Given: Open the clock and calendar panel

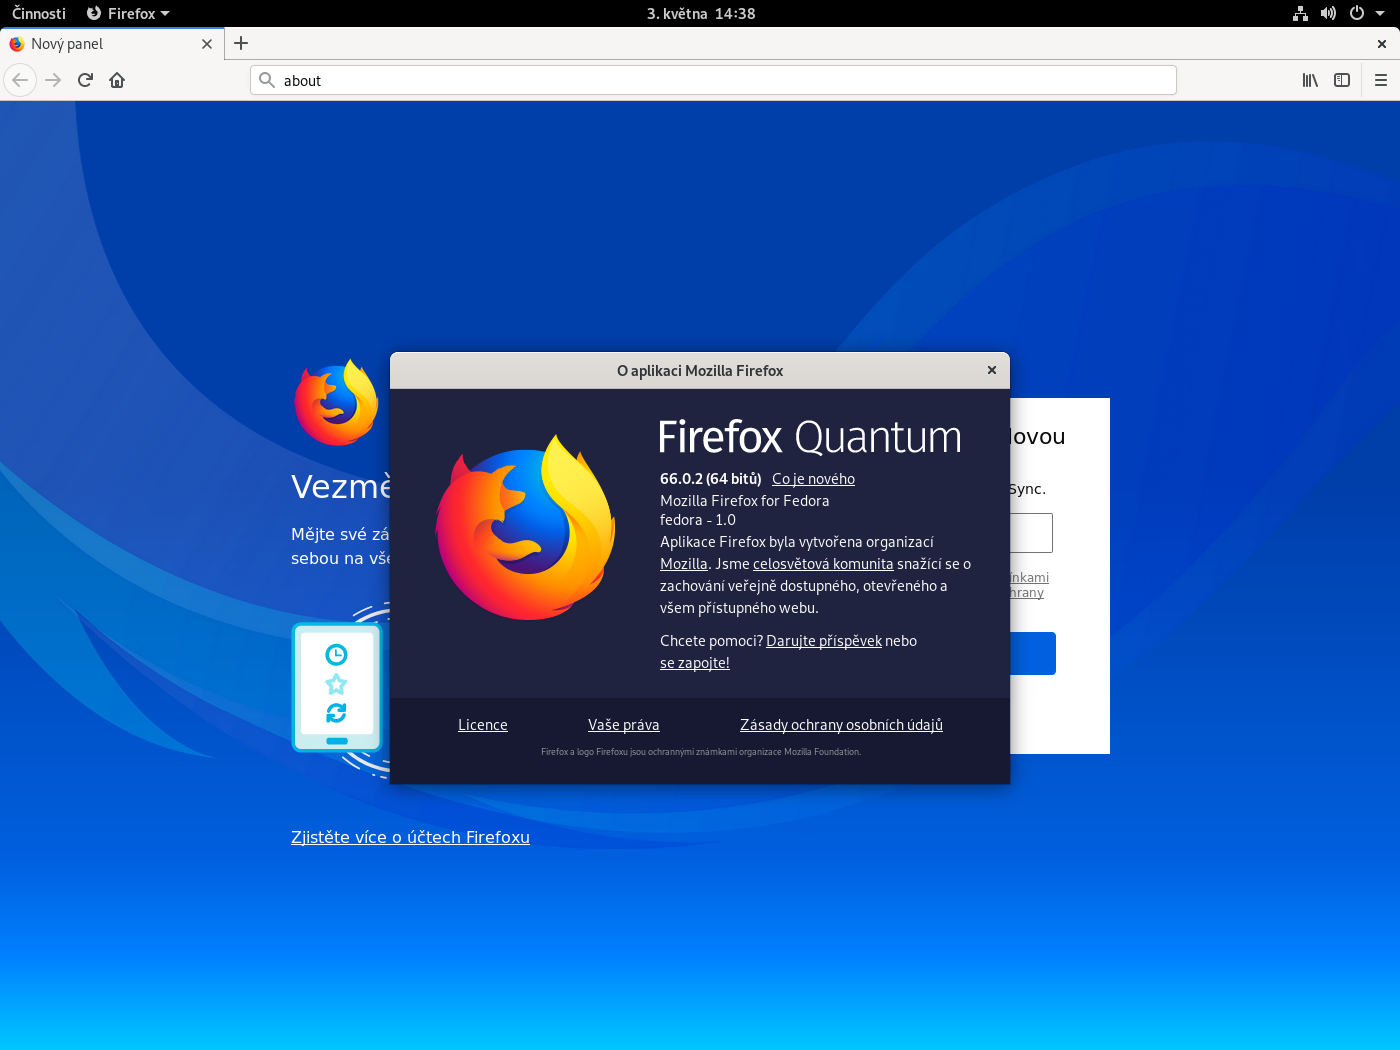Looking at the screenshot, I should point(700,13).
